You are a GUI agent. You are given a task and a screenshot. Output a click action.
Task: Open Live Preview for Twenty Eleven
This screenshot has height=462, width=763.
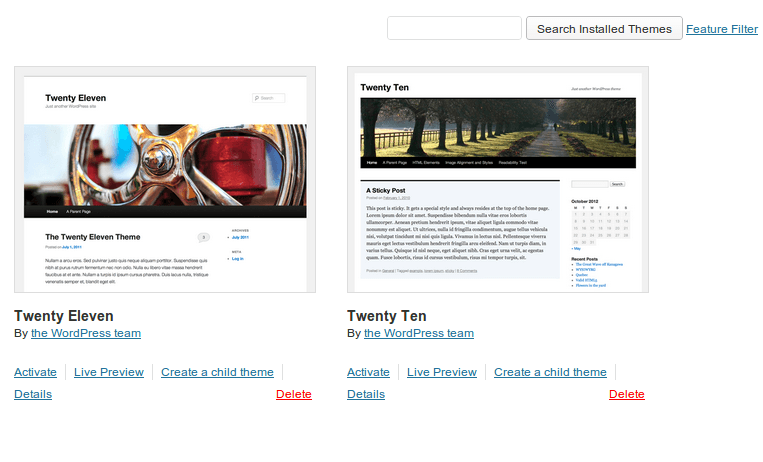point(109,372)
